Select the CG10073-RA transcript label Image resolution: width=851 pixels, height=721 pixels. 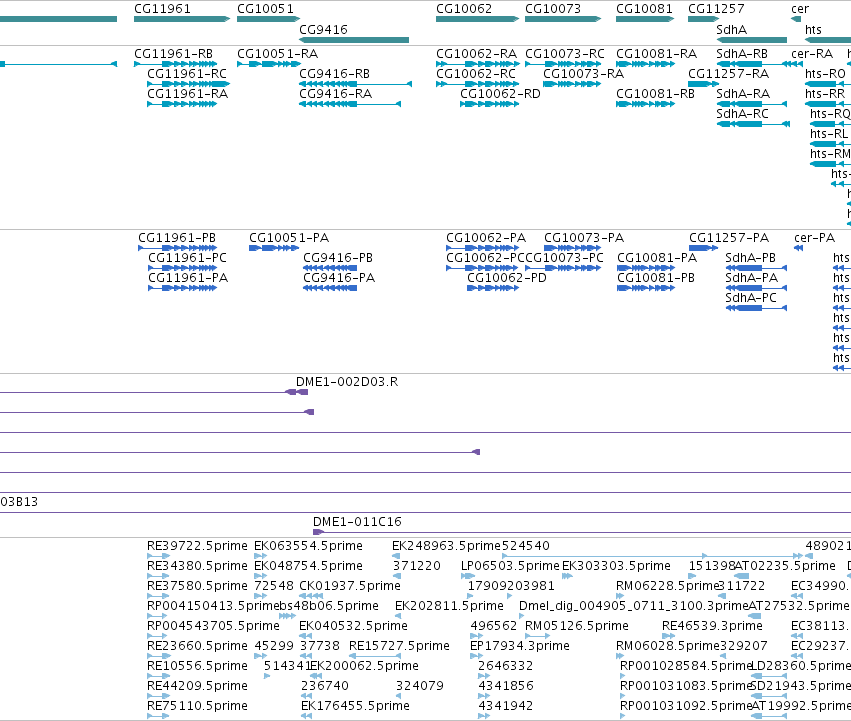point(583,74)
